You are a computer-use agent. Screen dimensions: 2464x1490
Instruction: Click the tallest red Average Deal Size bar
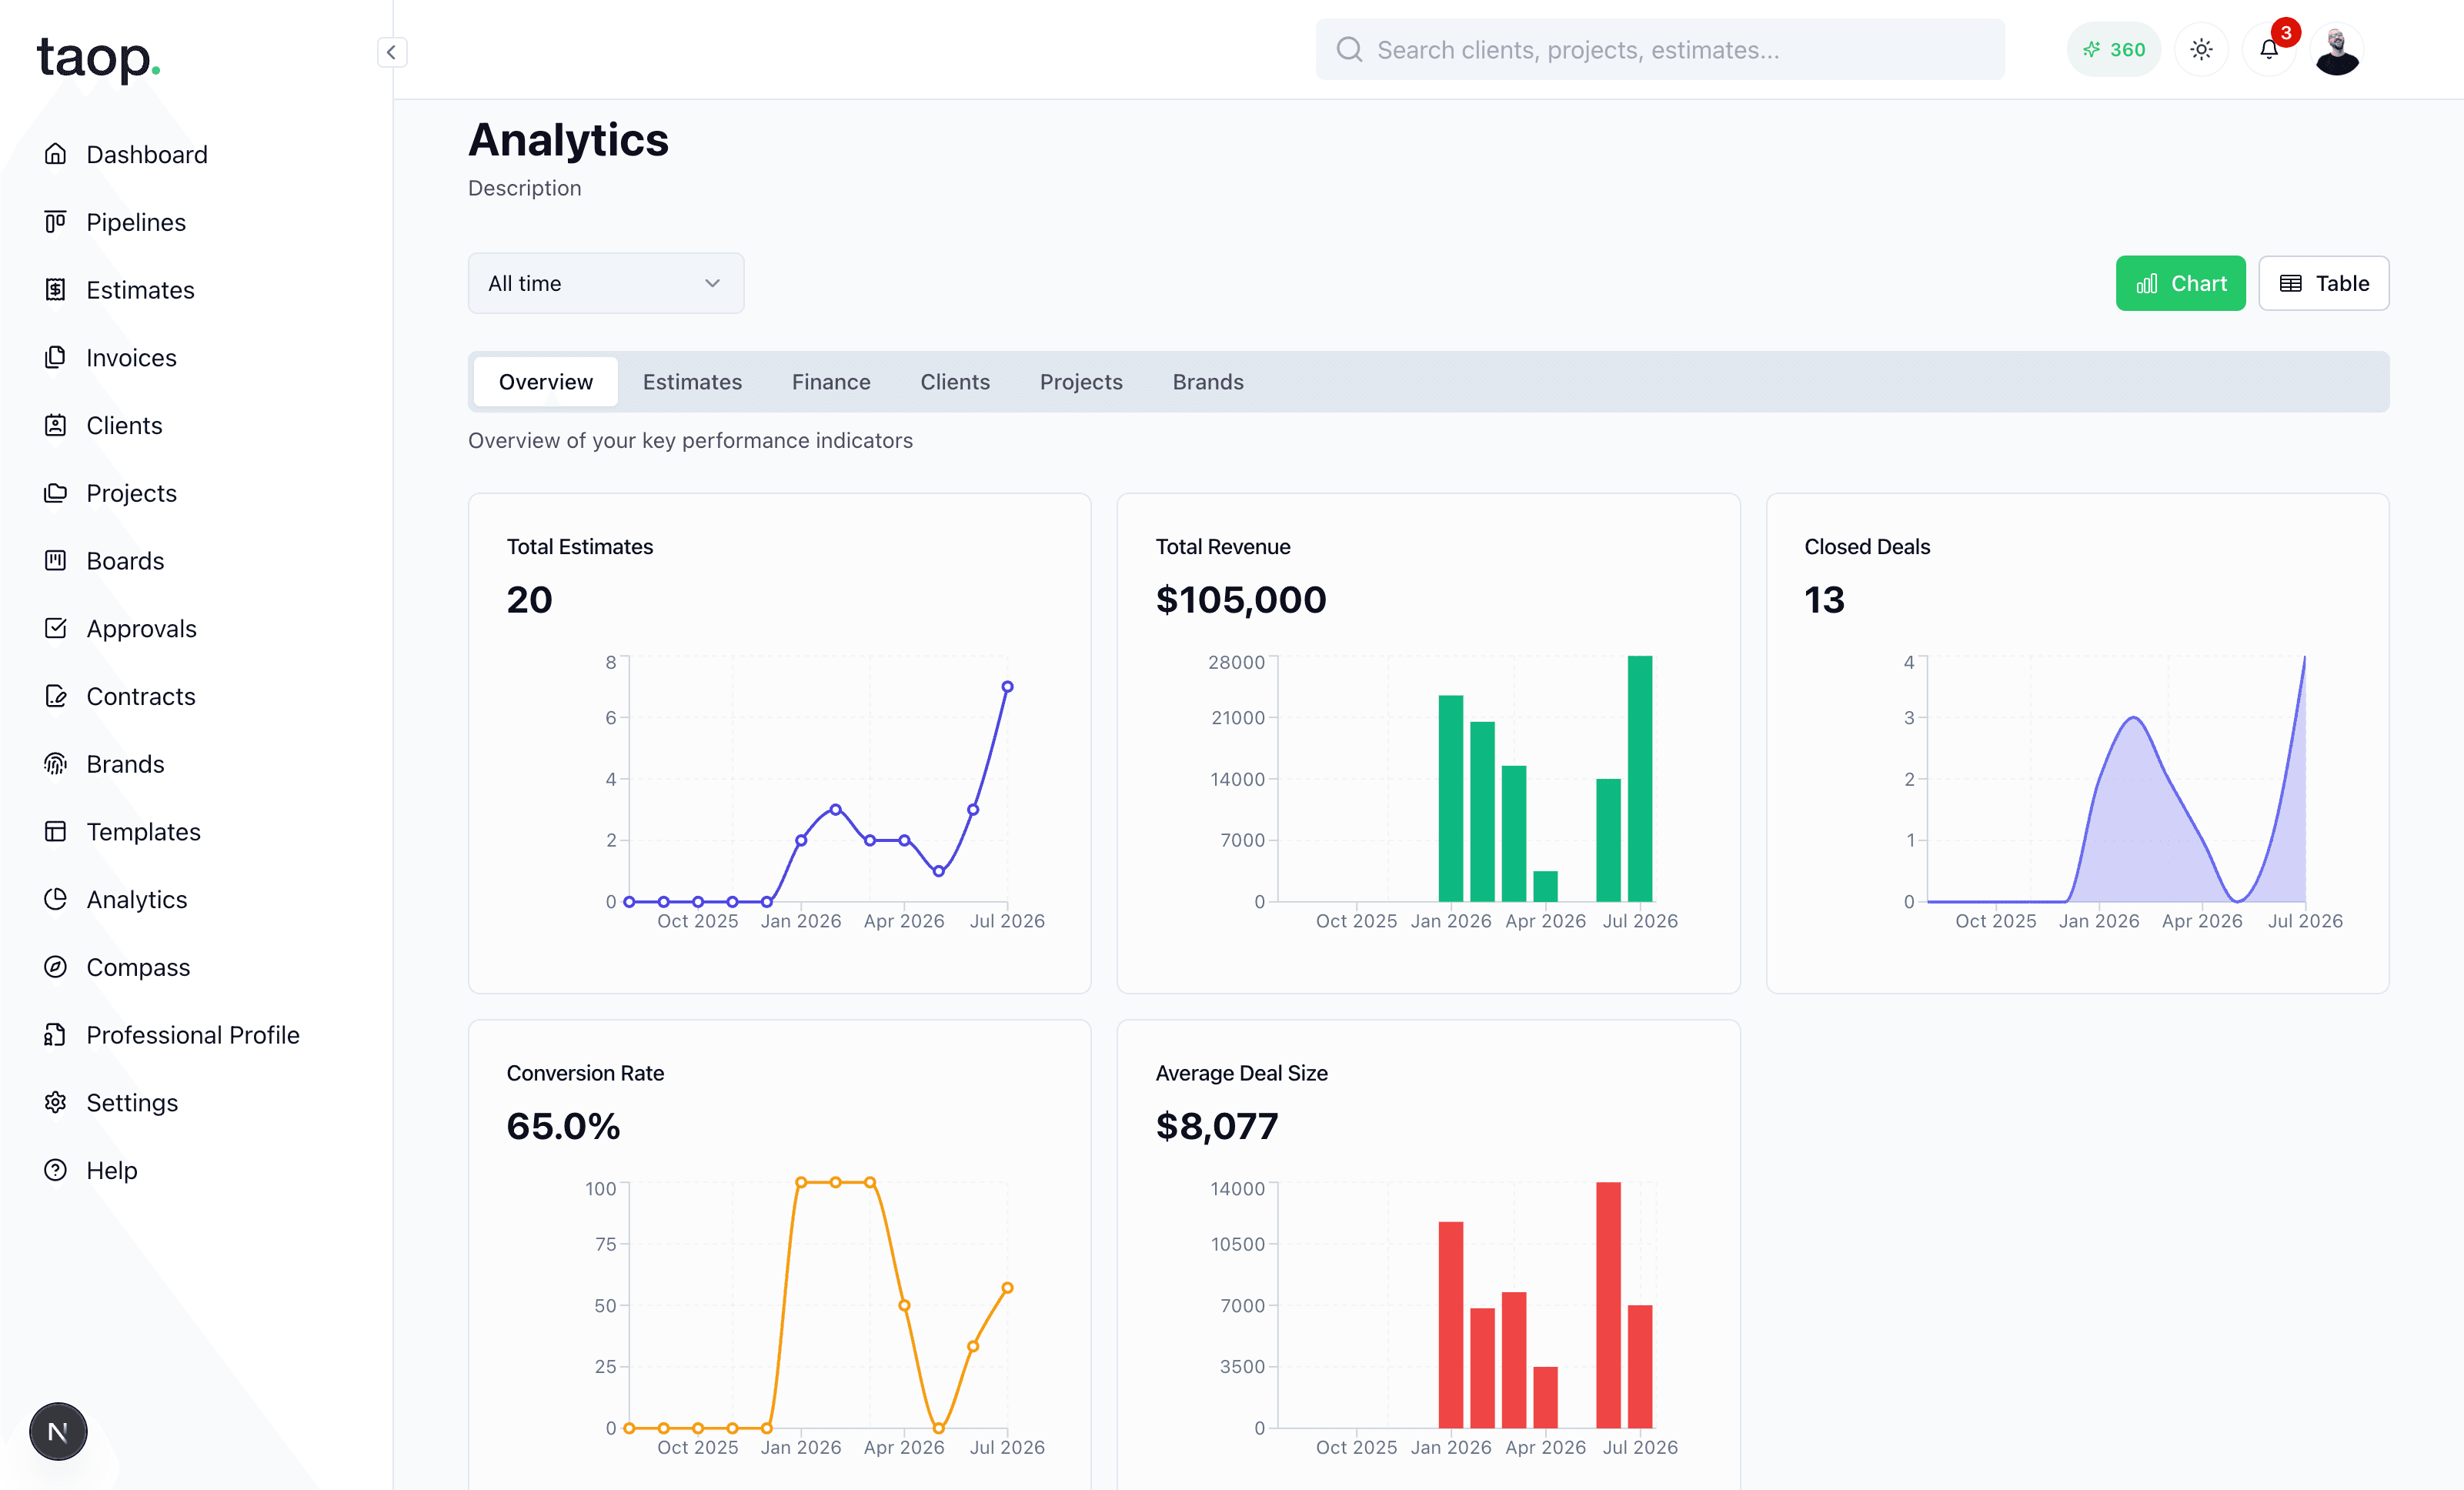pos(1608,1305)
